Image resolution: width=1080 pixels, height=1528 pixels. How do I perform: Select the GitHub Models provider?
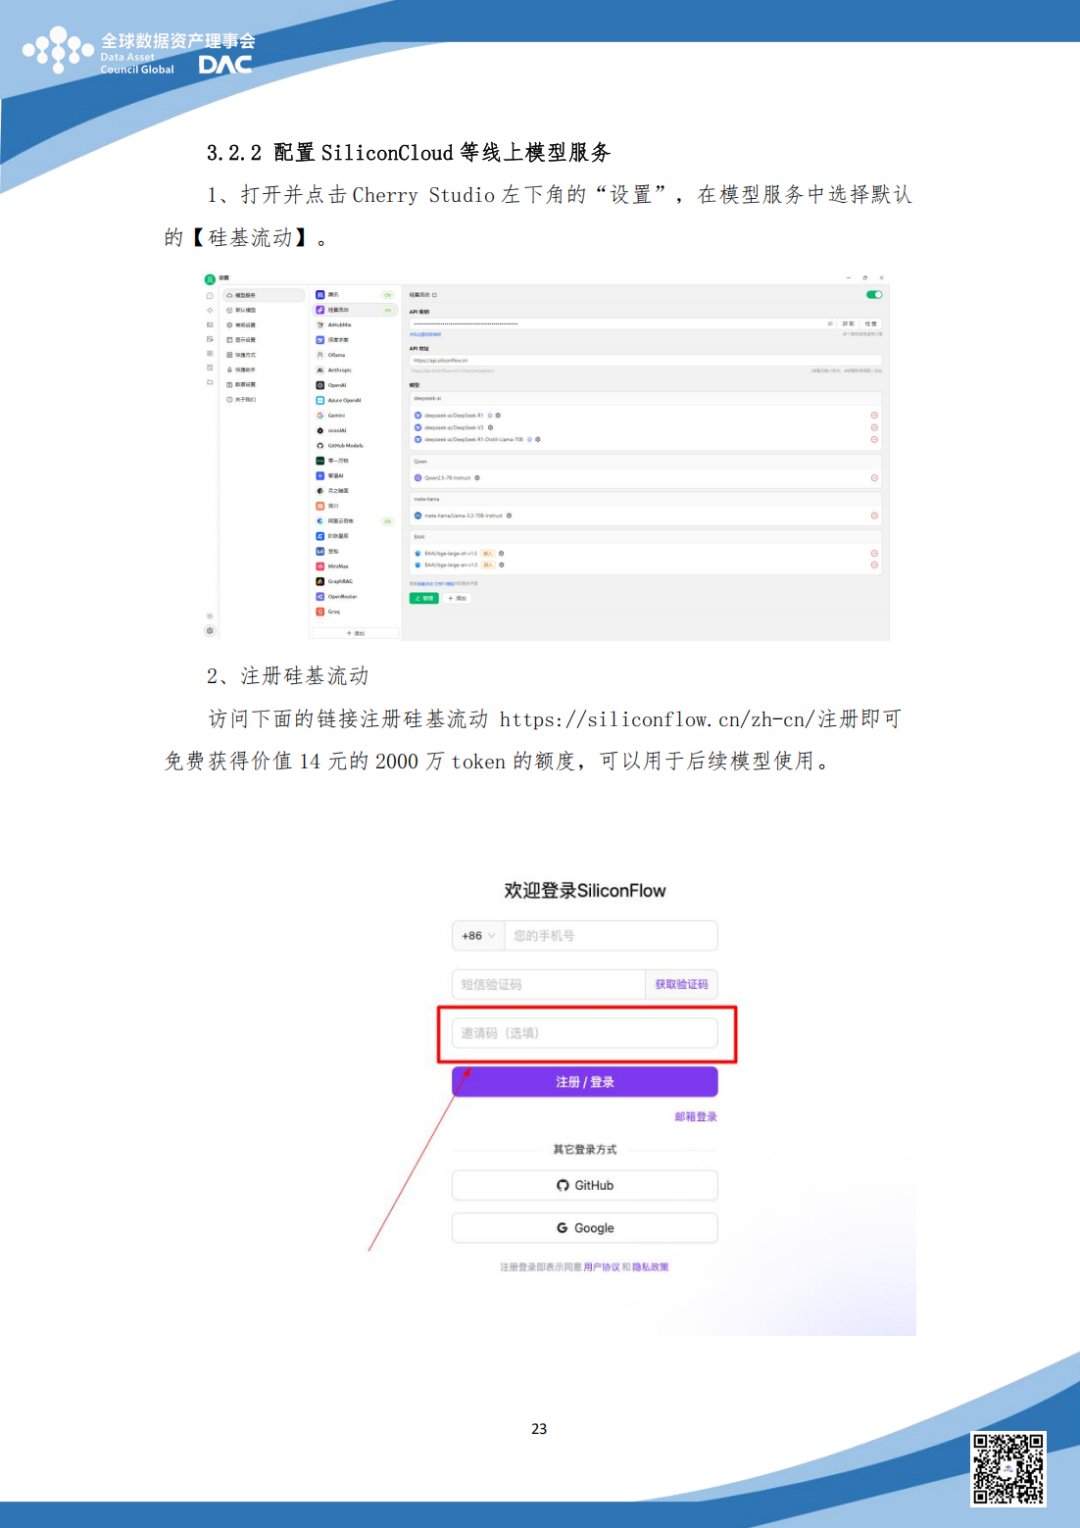[x=355, y=446]
